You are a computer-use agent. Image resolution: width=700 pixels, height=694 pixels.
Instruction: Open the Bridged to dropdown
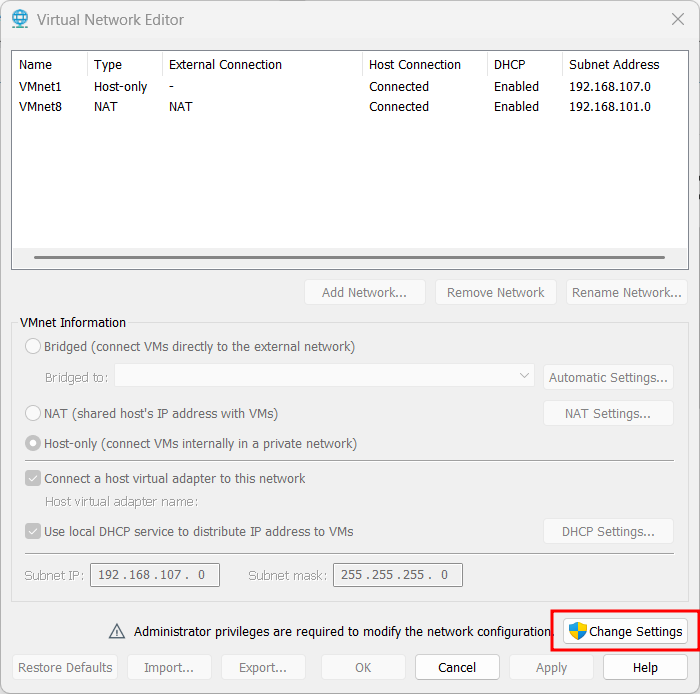(x=325, y=376)
